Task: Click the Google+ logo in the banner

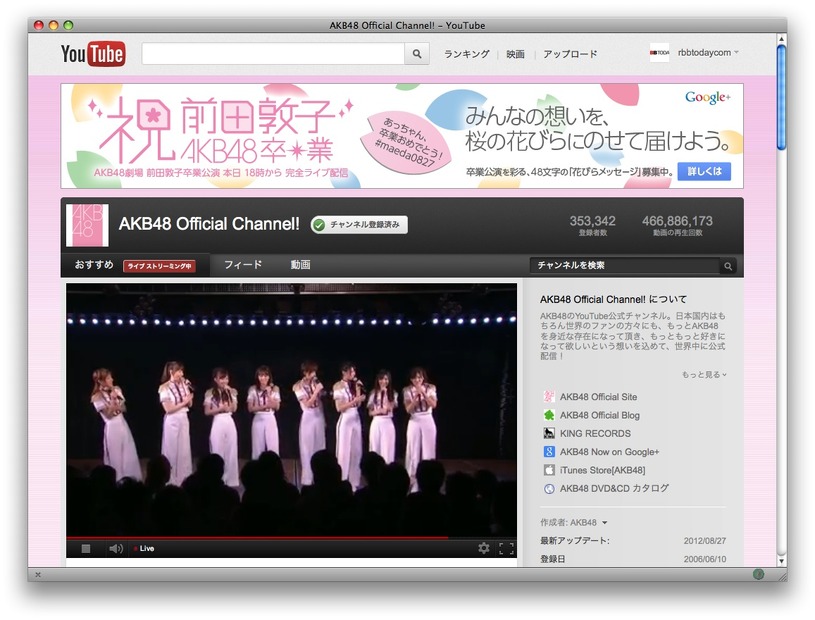Action: [x=707, y=97]
